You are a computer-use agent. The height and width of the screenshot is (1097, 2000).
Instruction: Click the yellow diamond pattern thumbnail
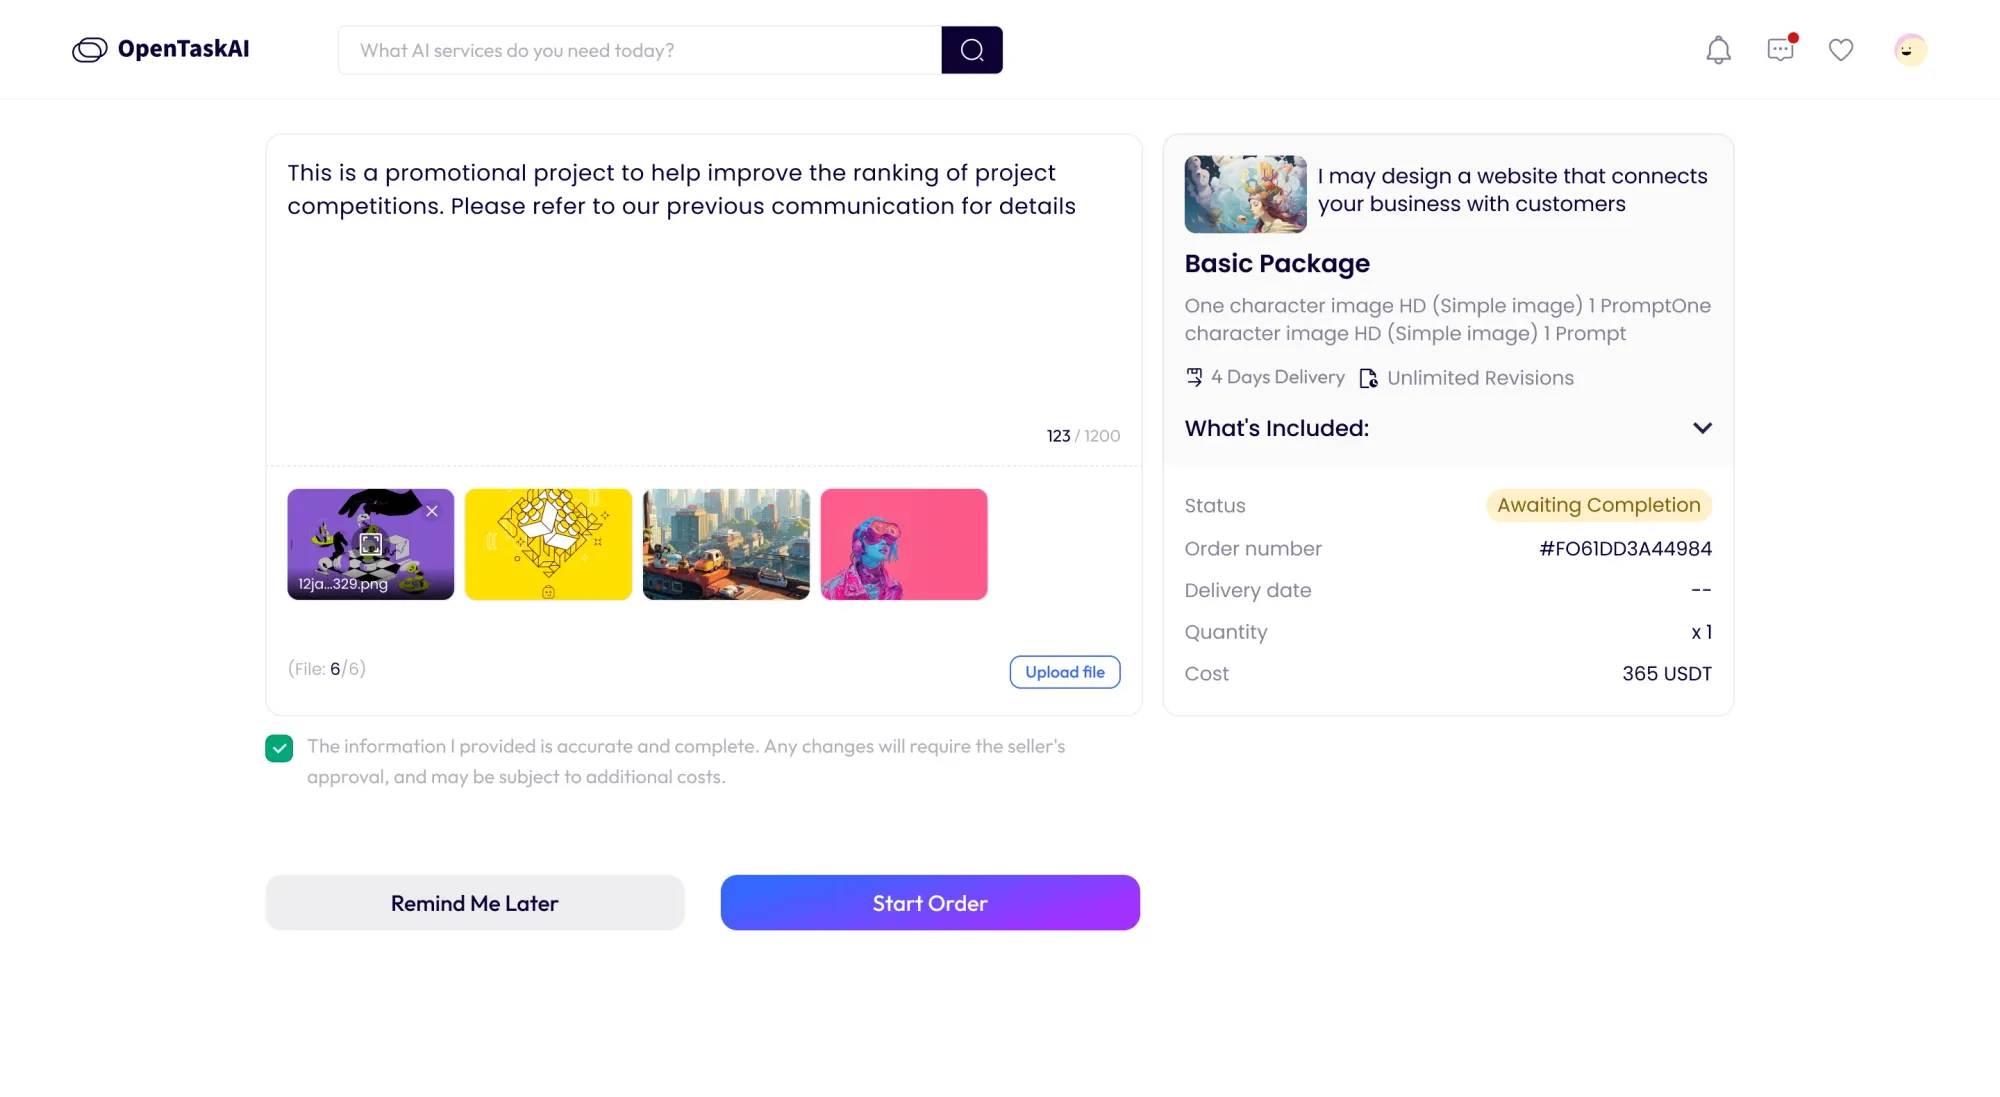547,543
